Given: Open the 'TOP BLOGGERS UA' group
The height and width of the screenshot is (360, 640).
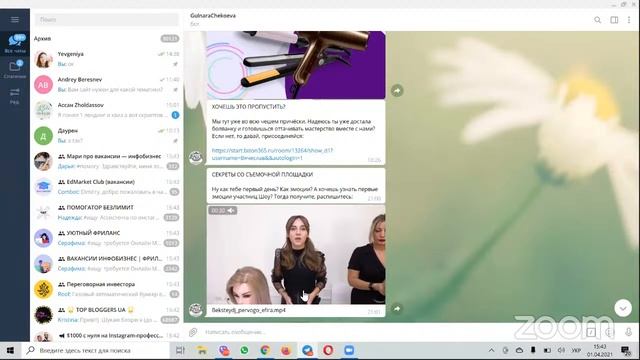Looking at the screenshot, I should 107,315.
